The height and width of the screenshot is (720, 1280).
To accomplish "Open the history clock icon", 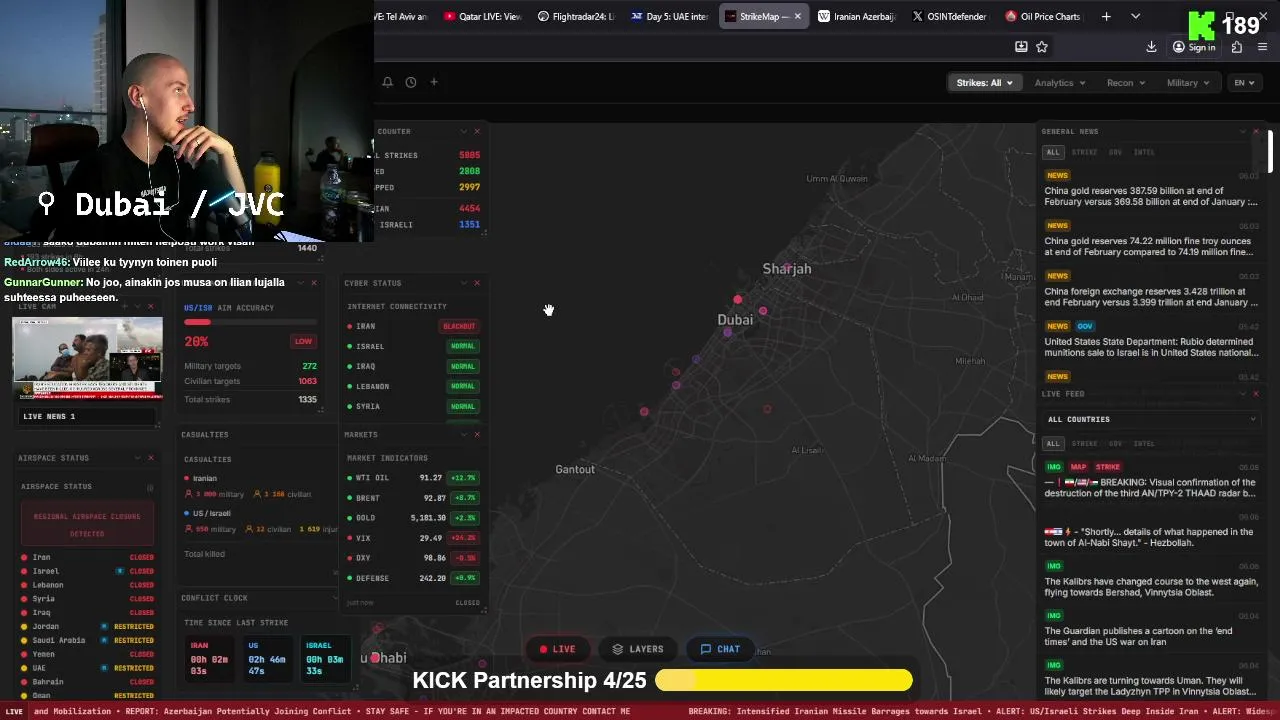I will [411, 82].
